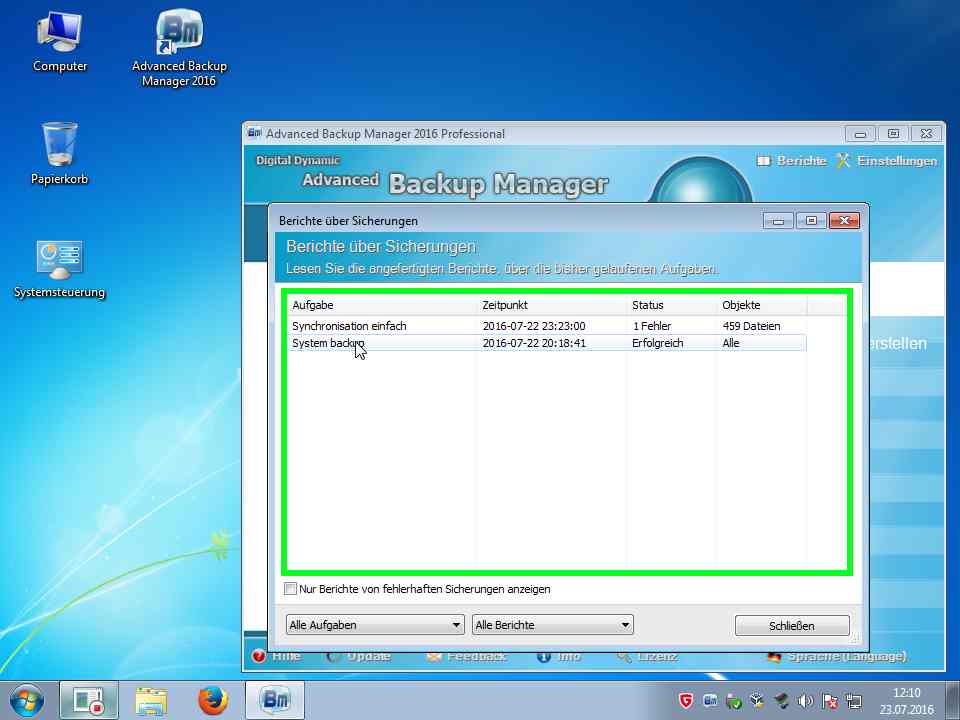Minimize the 'Berichte über Sicherungen' dialog

(x=778, y=220)
